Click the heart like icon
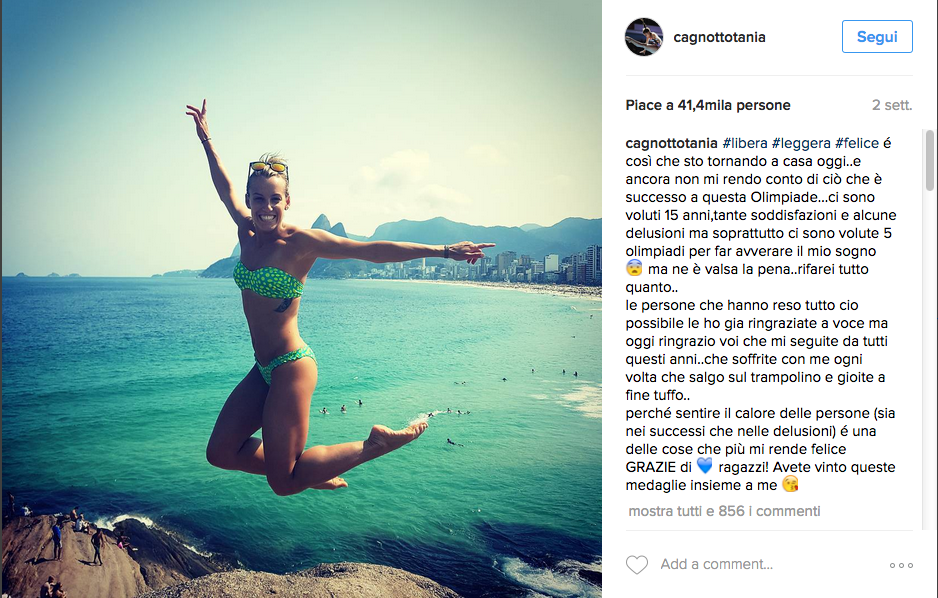Image resolution: width=938 pixels, height=598 pixels. coord(636,565)
